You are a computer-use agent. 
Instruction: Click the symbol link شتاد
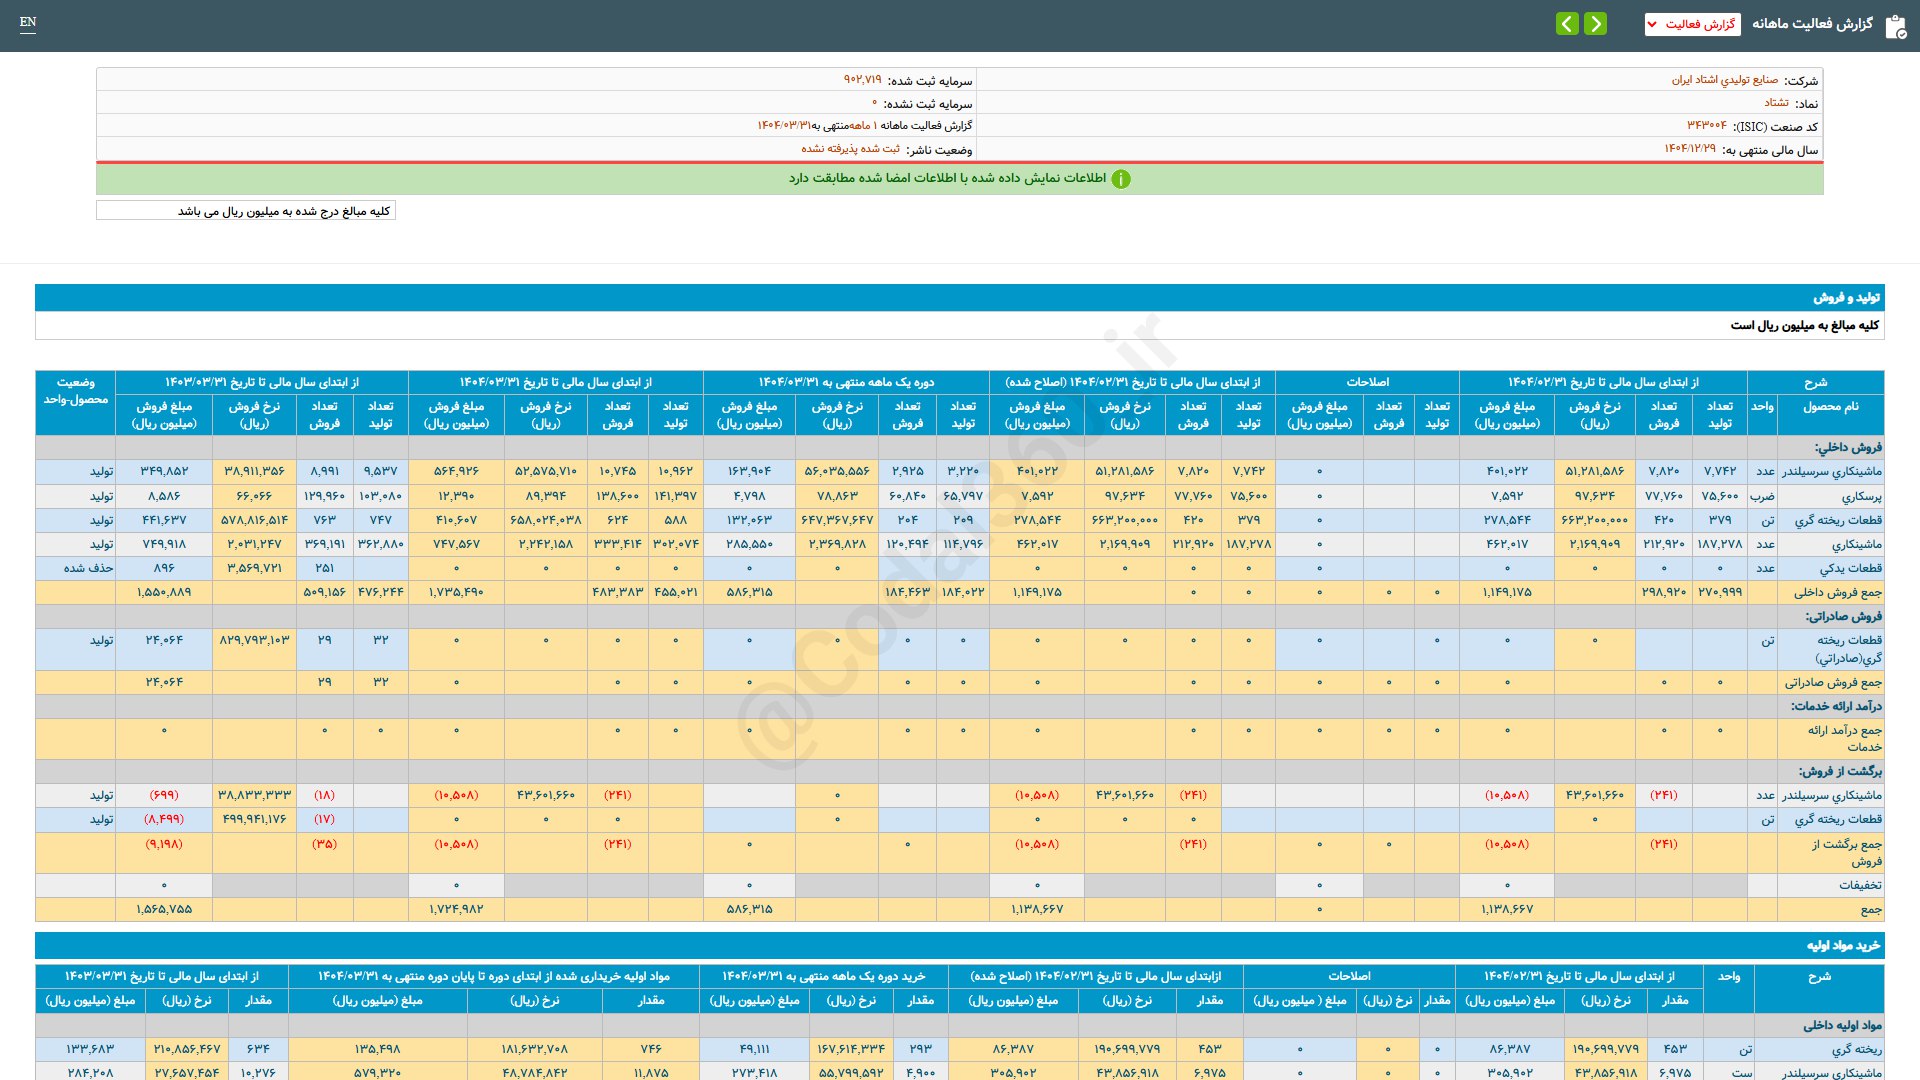1776,103
